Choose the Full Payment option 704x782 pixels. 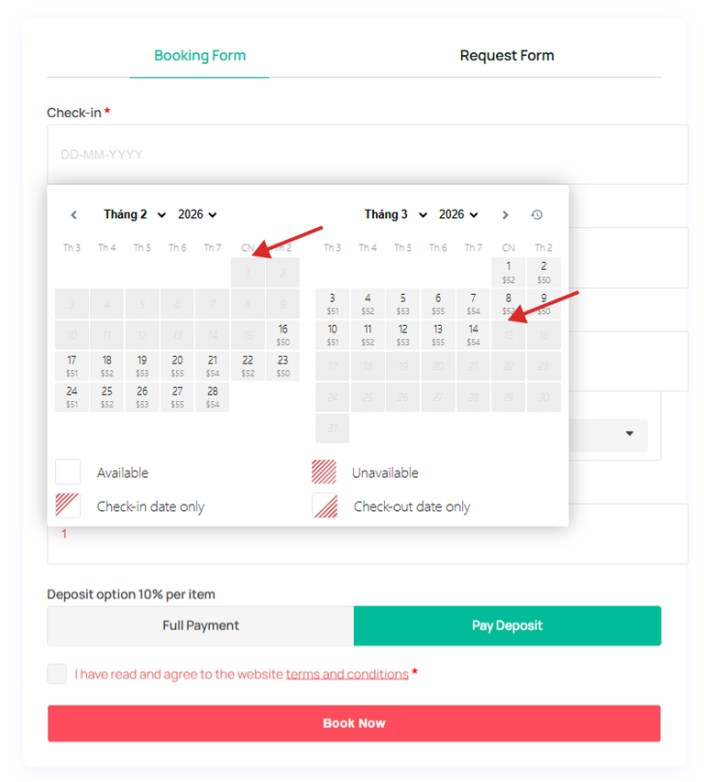click(x=200, y=626)
